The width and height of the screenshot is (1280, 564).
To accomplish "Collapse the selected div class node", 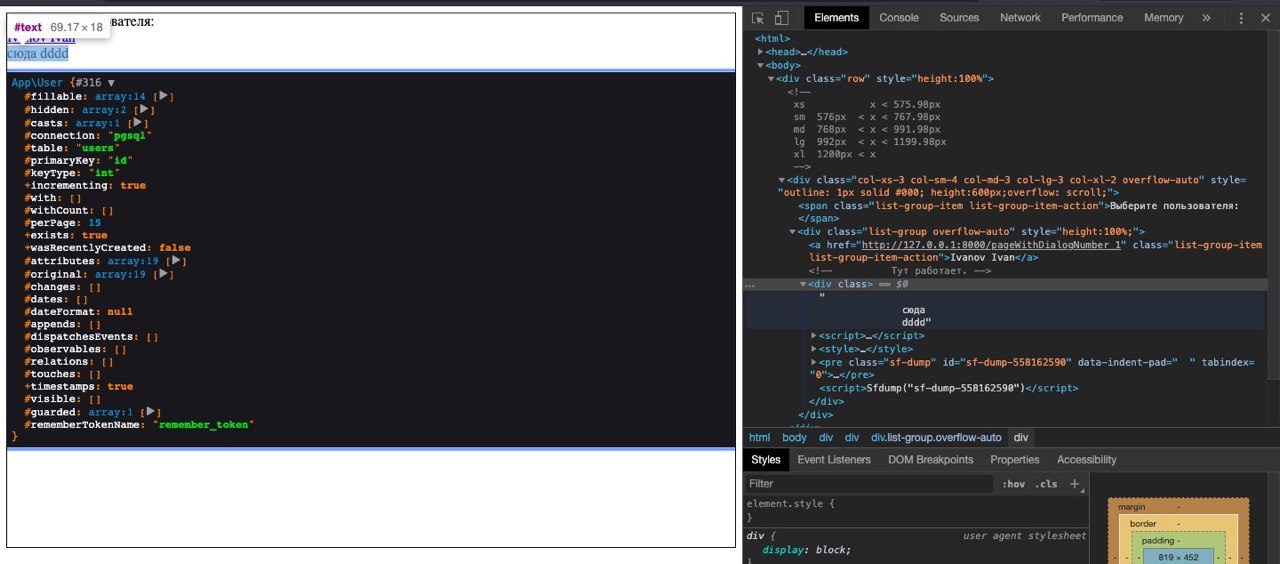I will 803,284.
